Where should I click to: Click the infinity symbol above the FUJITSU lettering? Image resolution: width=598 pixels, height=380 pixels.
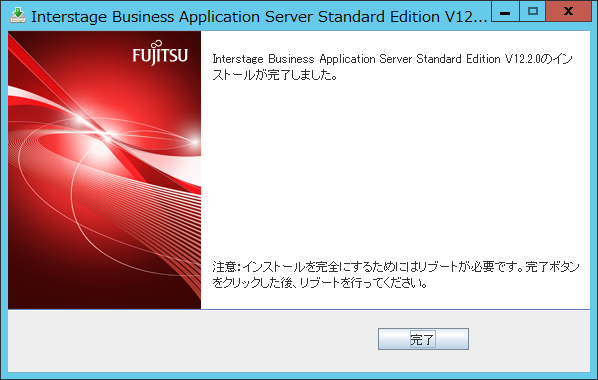click(x=159, y=45)
